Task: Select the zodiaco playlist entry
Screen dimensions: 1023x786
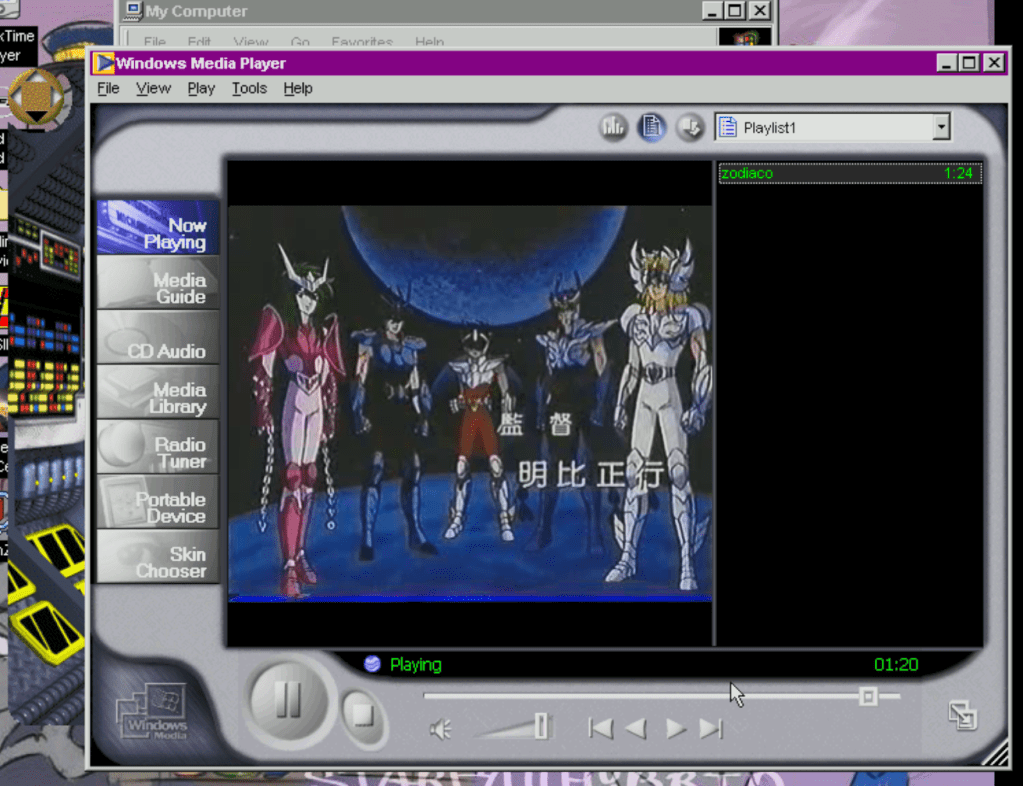Action: pyautogui.click(x=848, y=173)
